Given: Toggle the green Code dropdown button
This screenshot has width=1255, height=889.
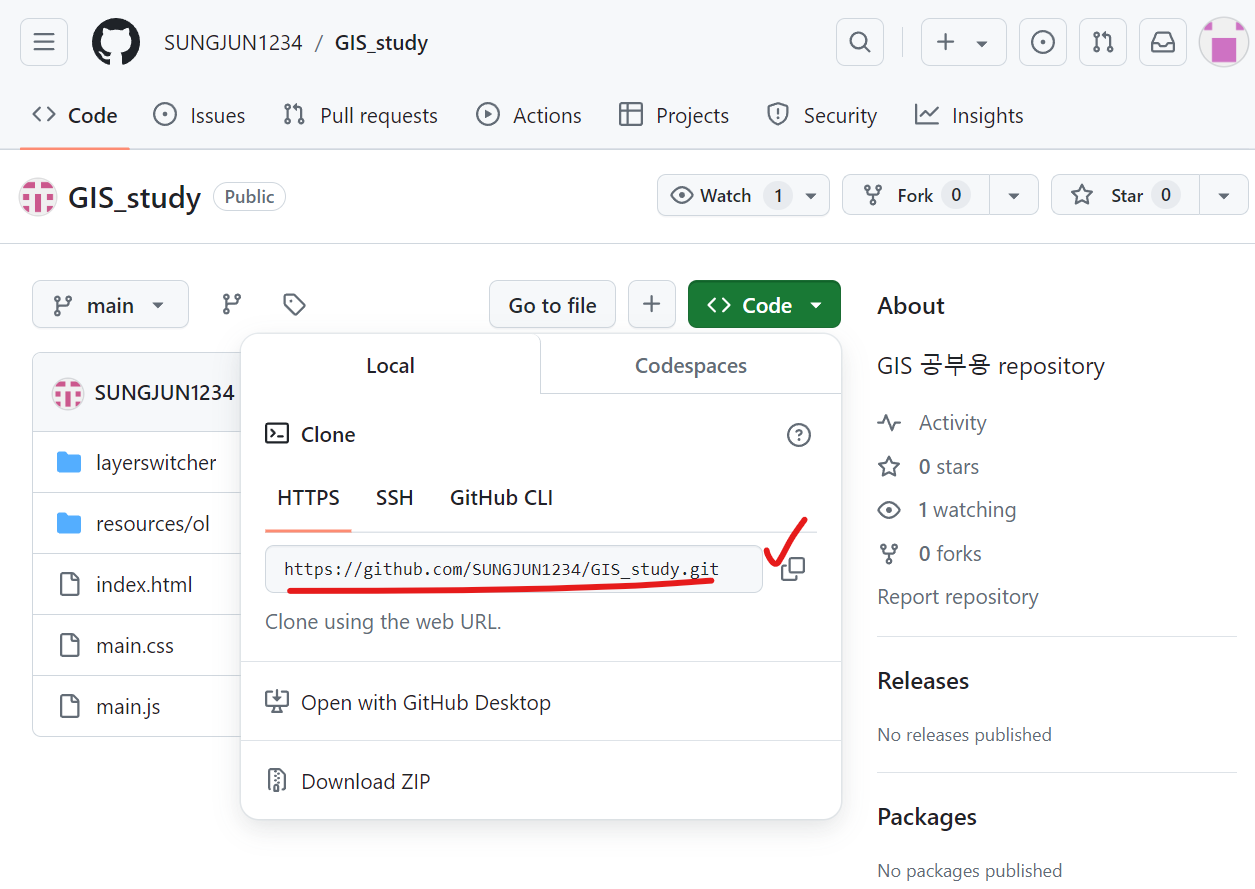Looking at the screenshot, I should tap(764, 304).
